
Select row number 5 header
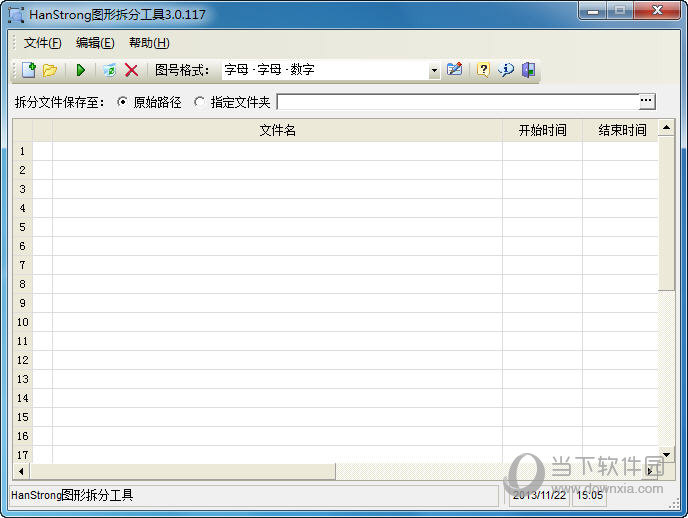pos(23,227)
